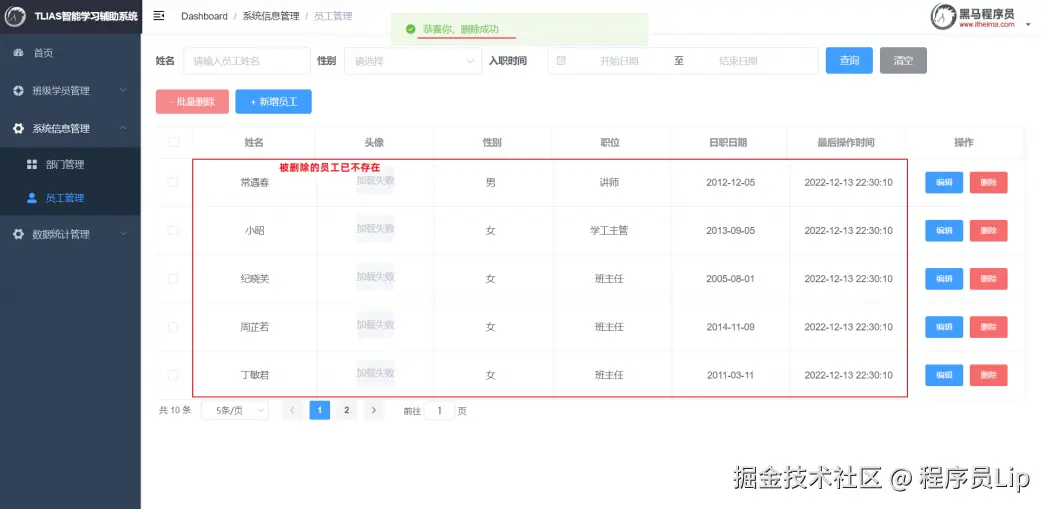Click the 讲师 position cell

pos(609,182)
